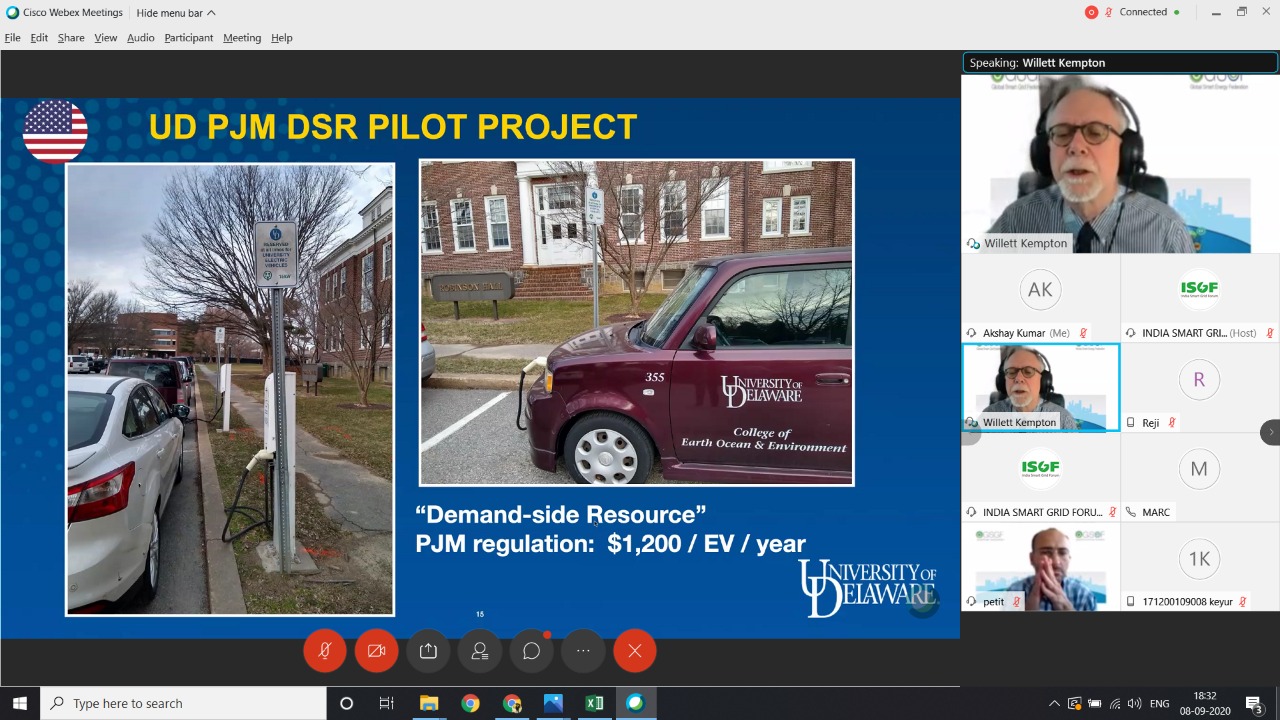The height and width of the screenshot is (720, 1280).
Task: Select Reji participant tile
Action: (1200, 387)
